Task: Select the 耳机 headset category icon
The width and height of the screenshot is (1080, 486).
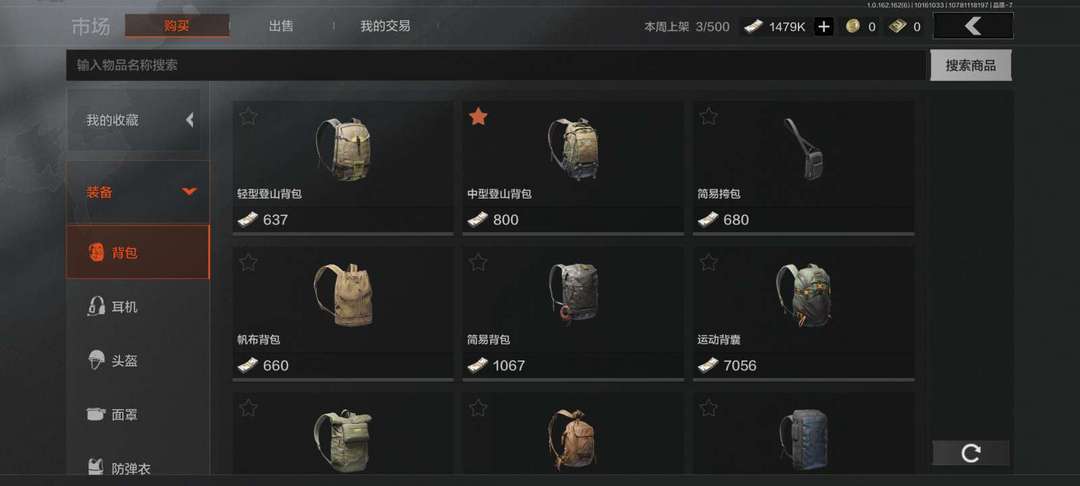Action: pyautogui.click(x=96, y=306)
